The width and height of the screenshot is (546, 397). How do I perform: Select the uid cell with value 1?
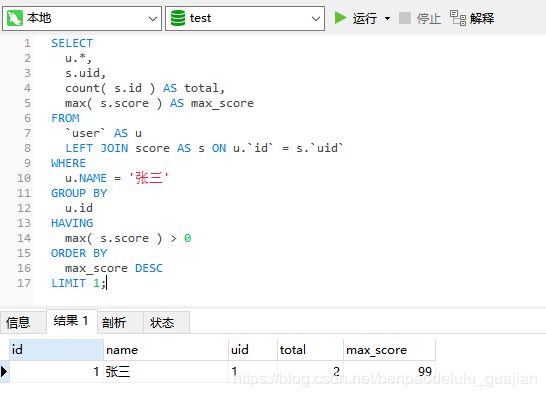coord(253,372)
